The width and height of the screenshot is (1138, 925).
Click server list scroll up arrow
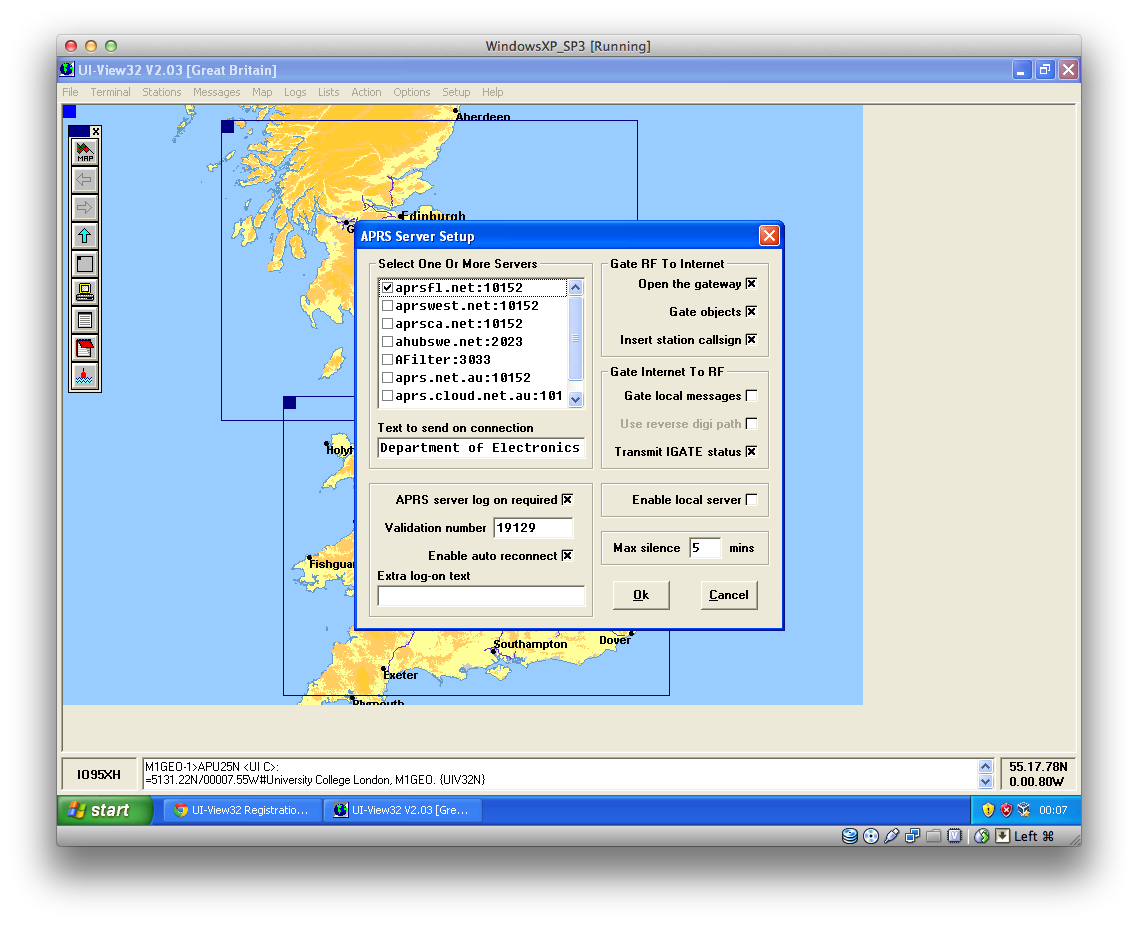576,287
